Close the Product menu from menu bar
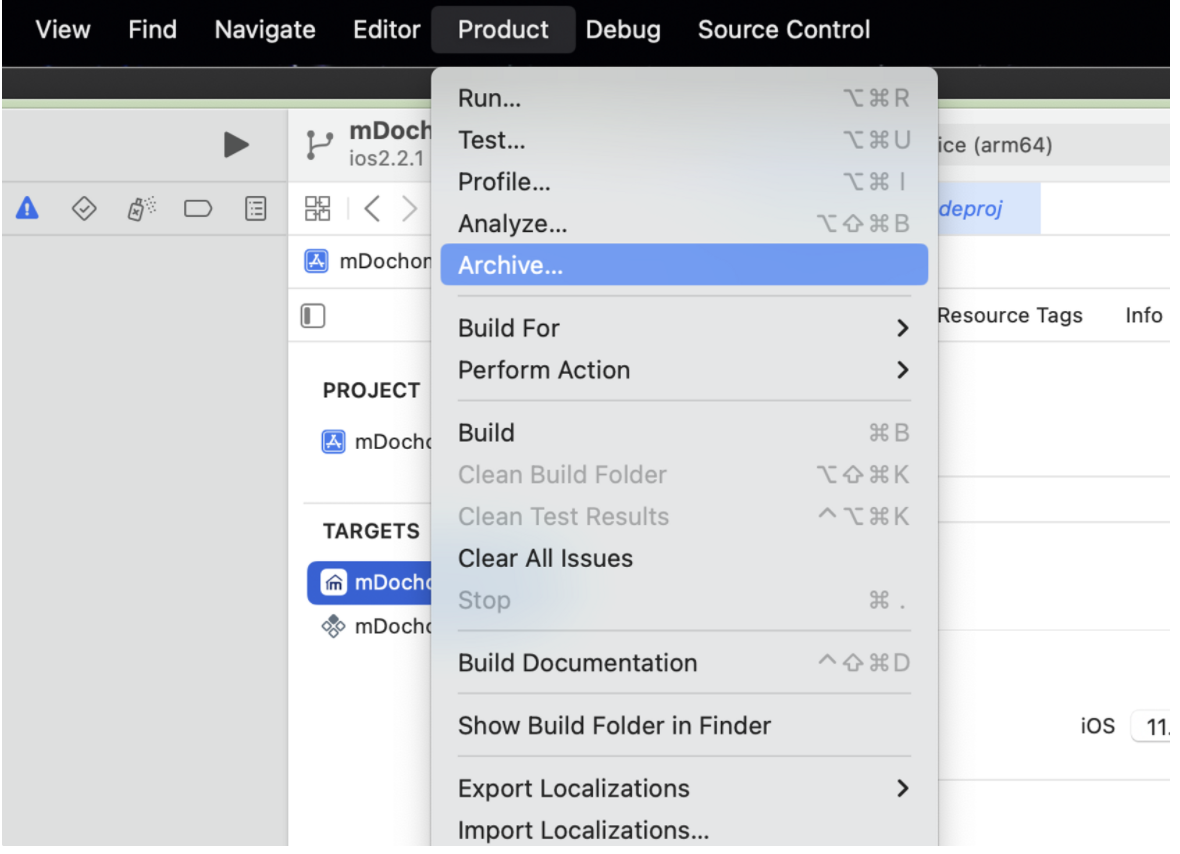The height and width of the screenshot is (854, 1180). [x=503, y=29]
